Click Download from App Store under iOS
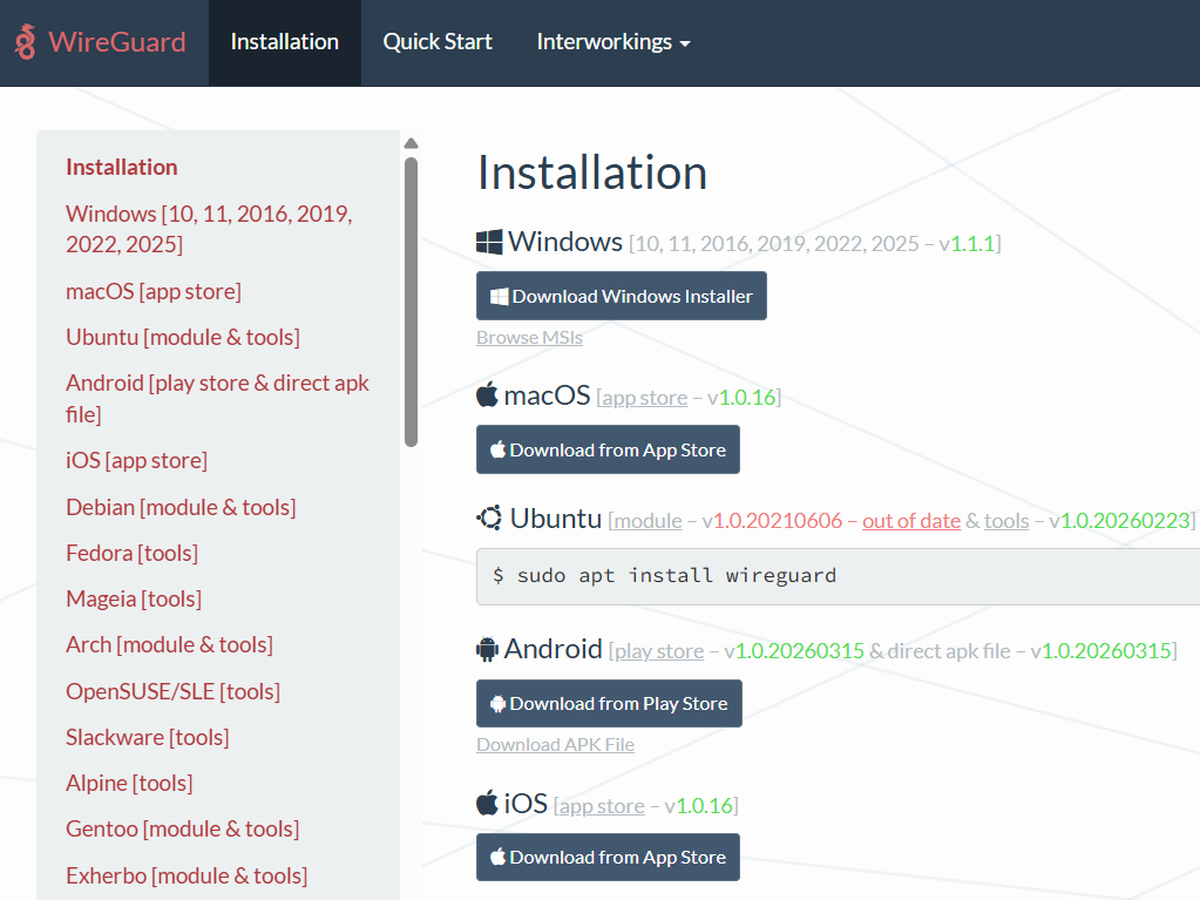Image resolution: width=1200 pixels, height=900 pixels. pos(608,857)
